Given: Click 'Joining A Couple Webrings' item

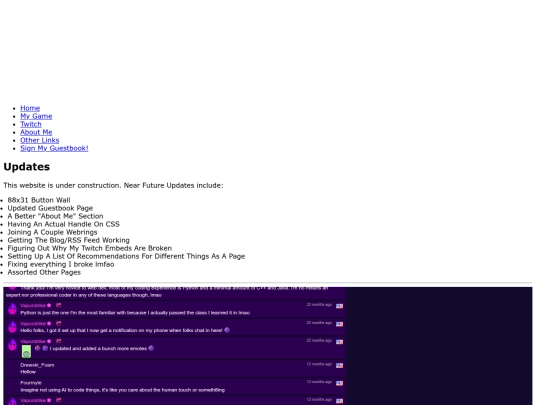Looking at the screenshot, I should click(52, 232).
